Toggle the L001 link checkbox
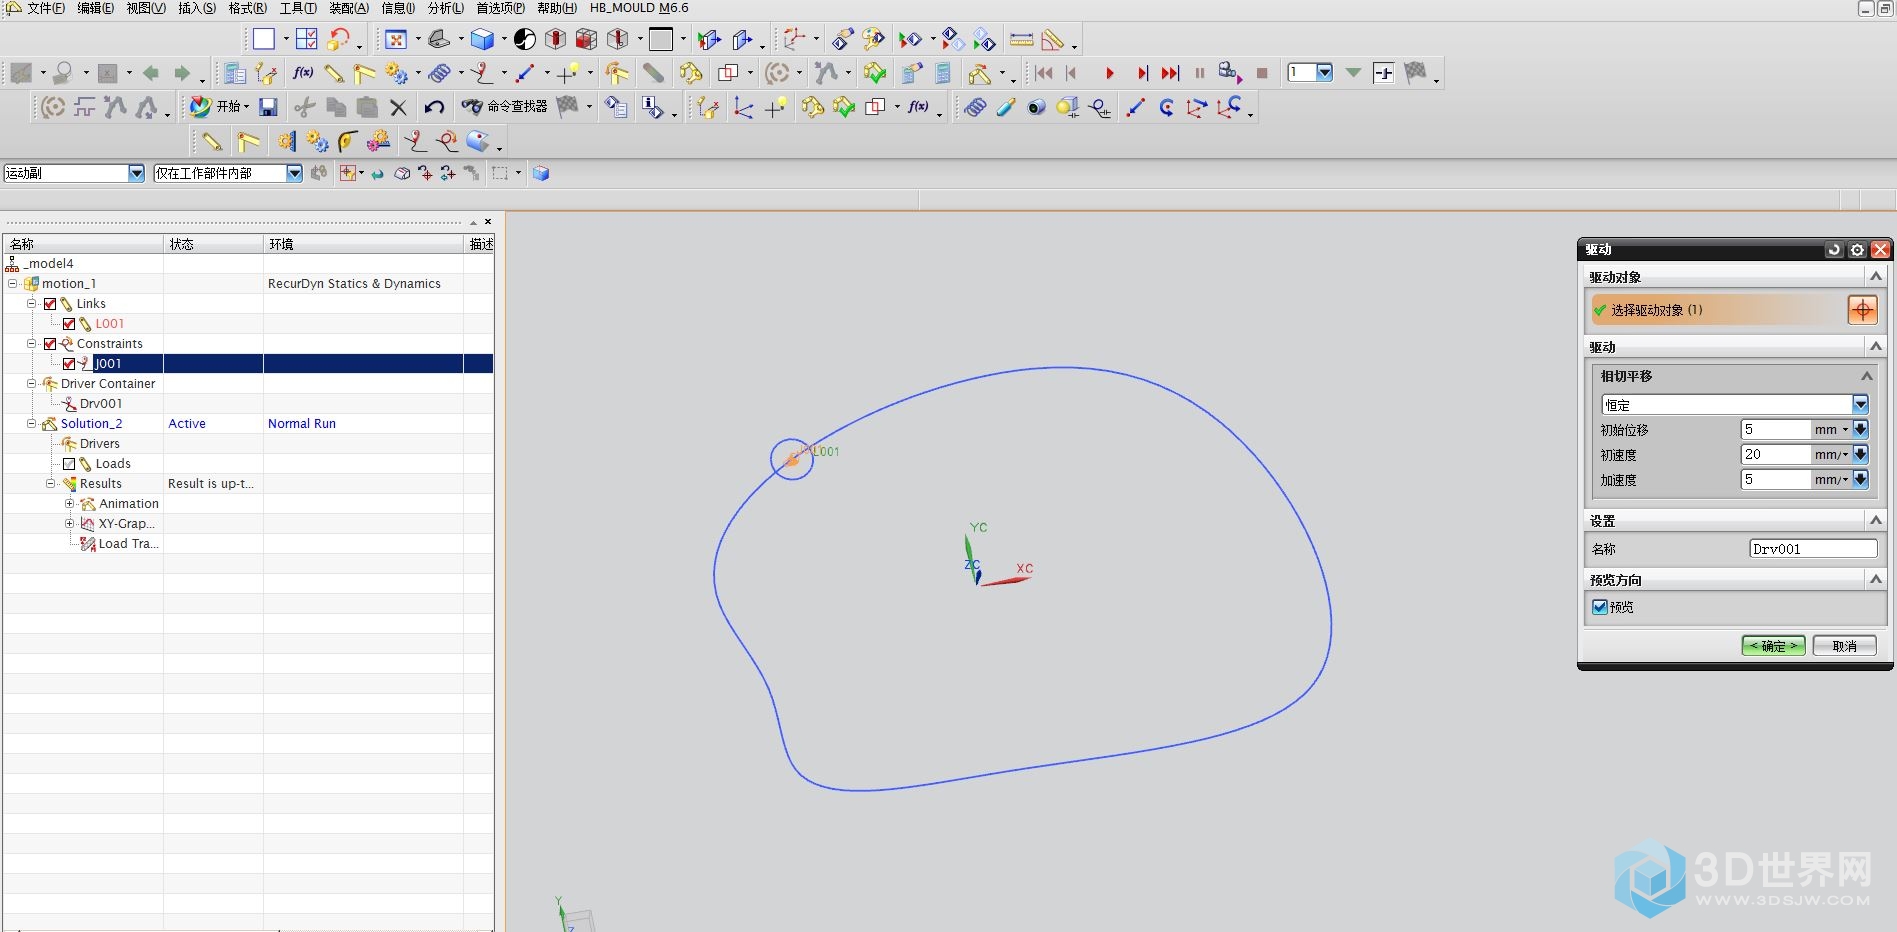Image resolution: width=1897 pixels, height=932 pixels. (69, 324)
